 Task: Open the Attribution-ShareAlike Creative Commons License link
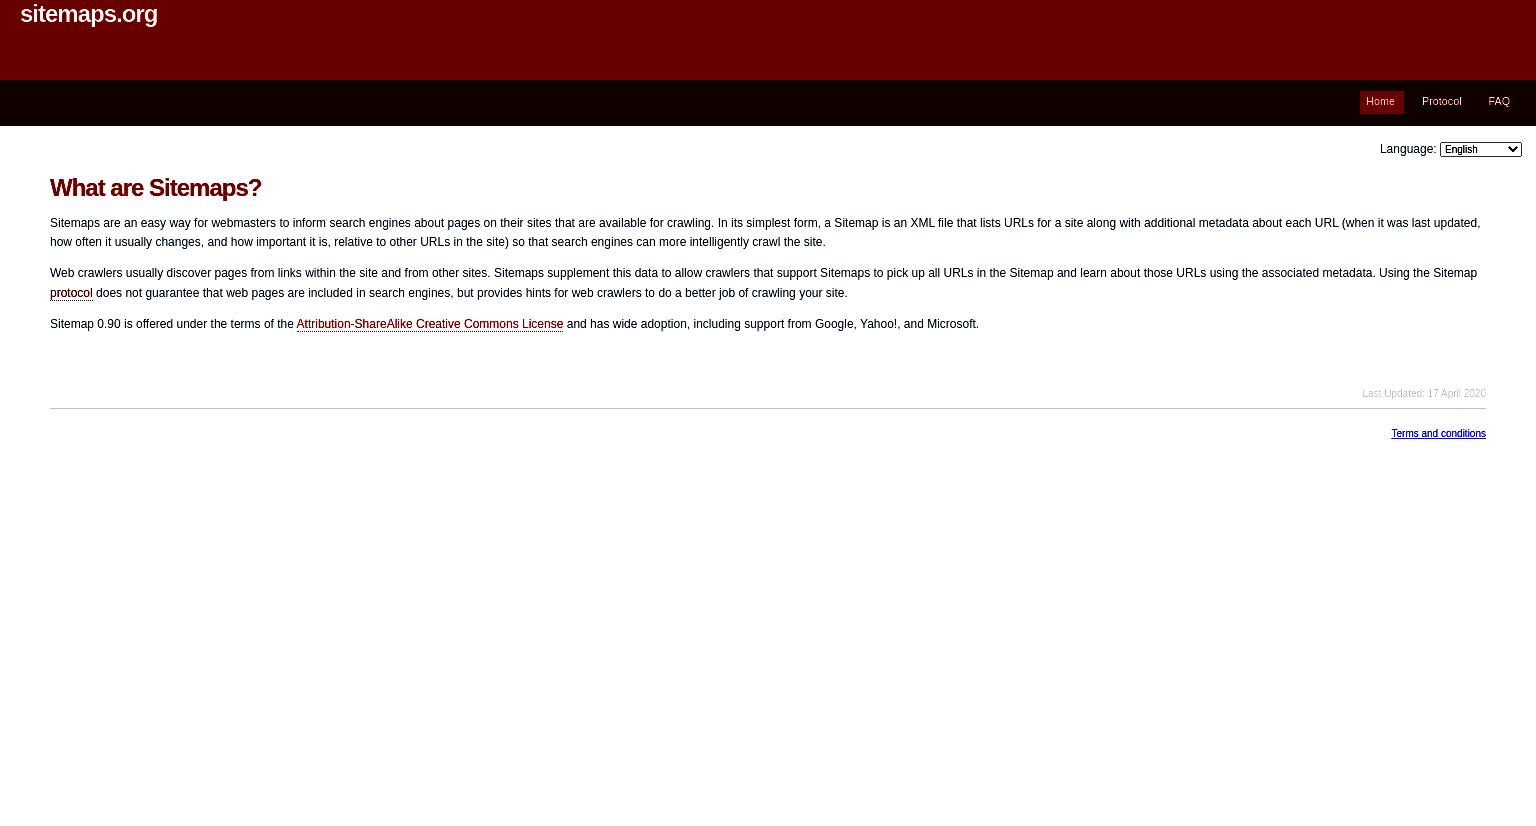[x=430, y=324]
